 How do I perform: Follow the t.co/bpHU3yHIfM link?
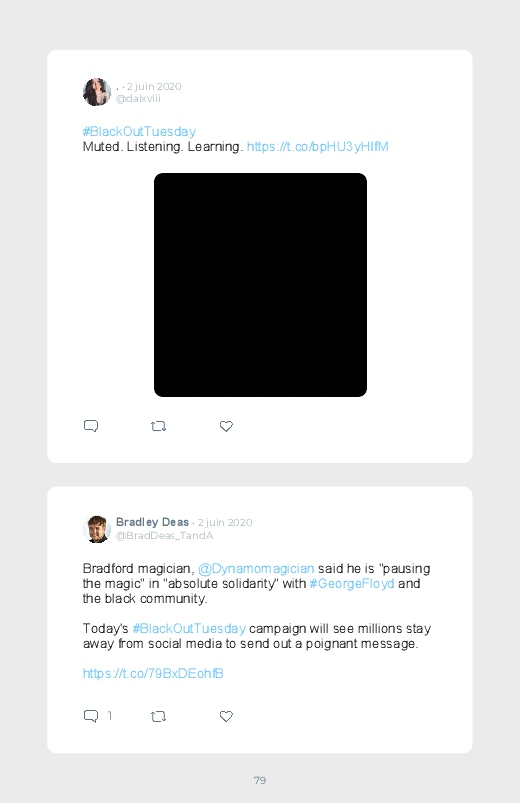click(x=318, y=146)
